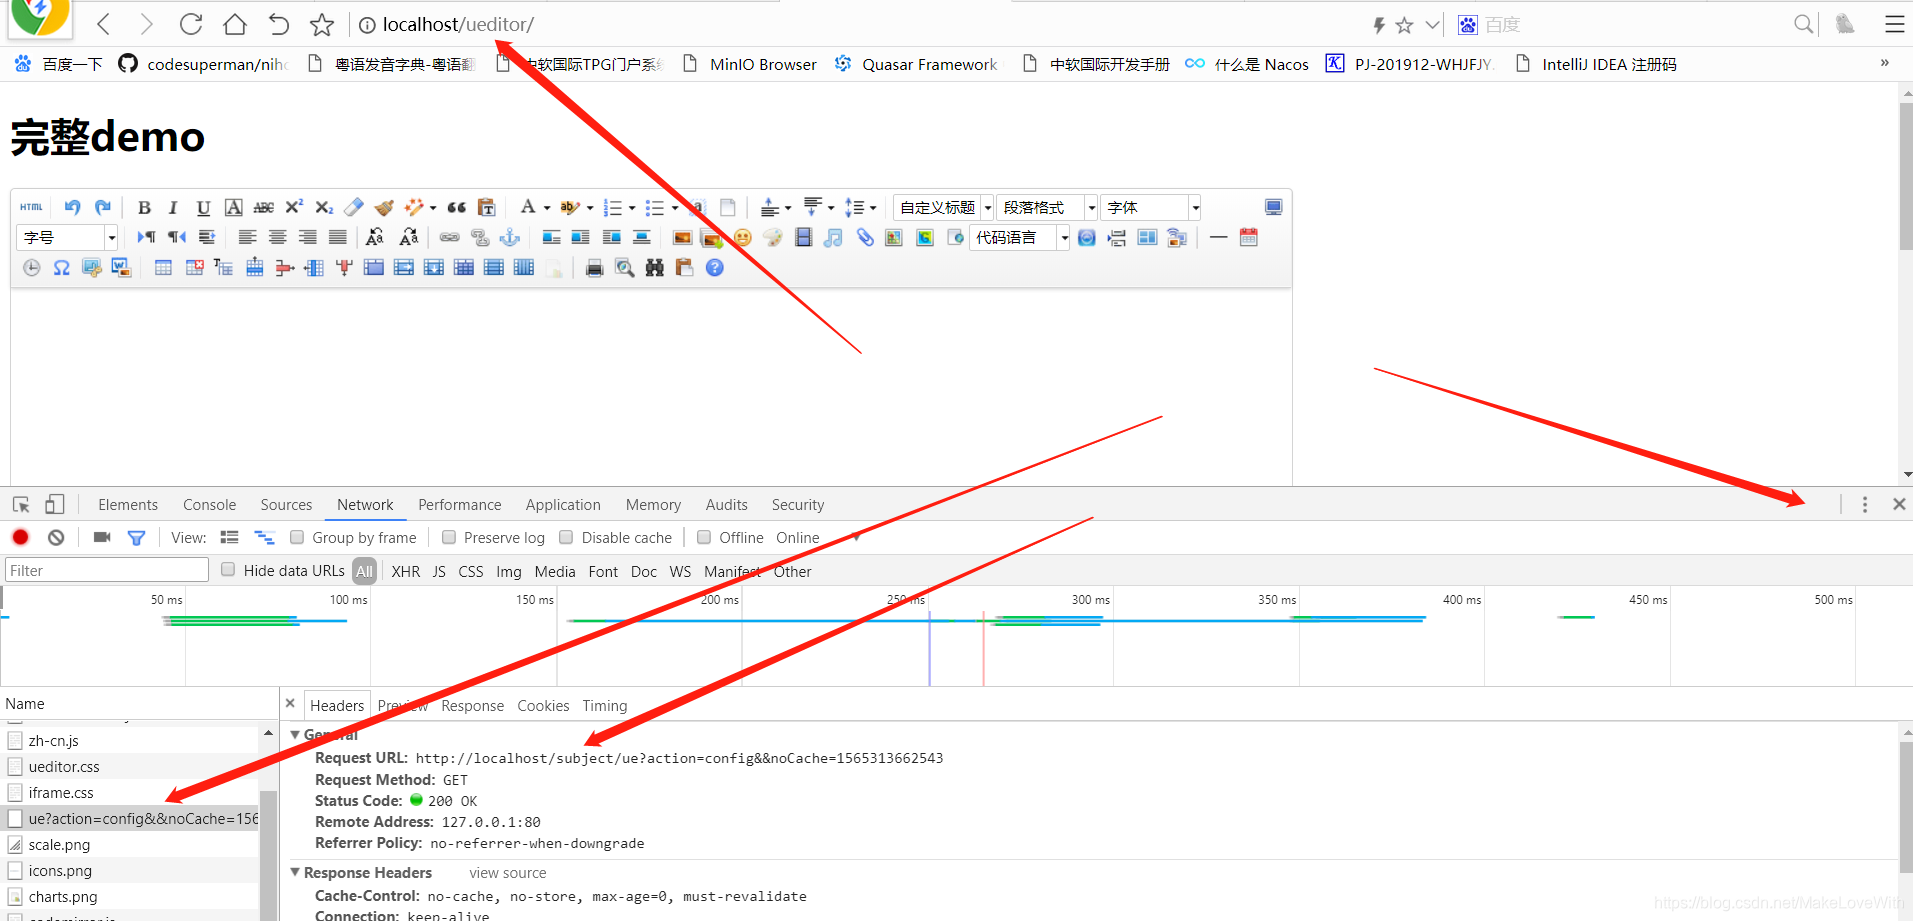
Task: Toggle the network filter funnel
Action: (136, 537)
